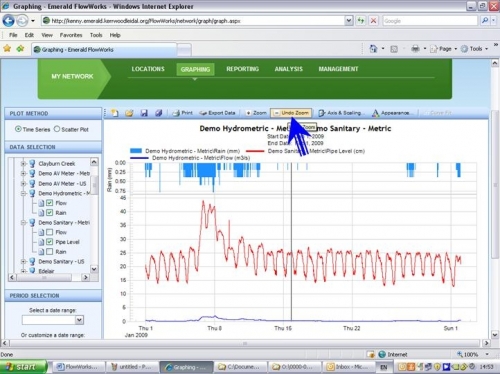The image size is (500, 374).
Task: Click Undo Zoom button
Action: (x=291, y=113)
